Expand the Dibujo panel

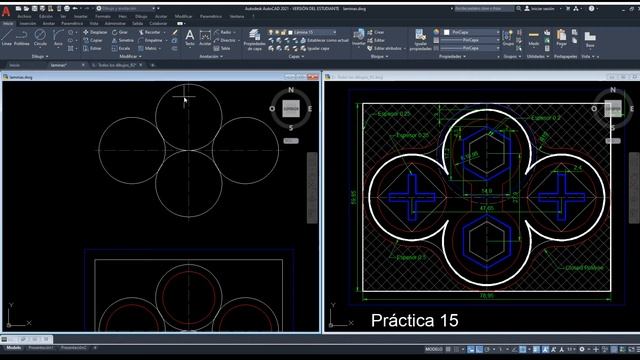click(x=40, y=57)
